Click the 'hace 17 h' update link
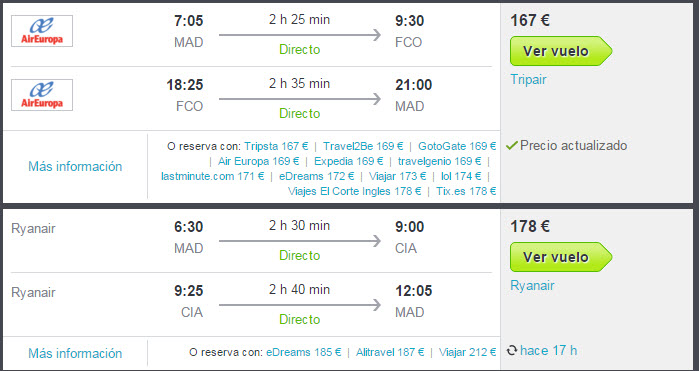The width and height of the screenshot is (699, 371). pyautogui.click(x=548, y=351)
